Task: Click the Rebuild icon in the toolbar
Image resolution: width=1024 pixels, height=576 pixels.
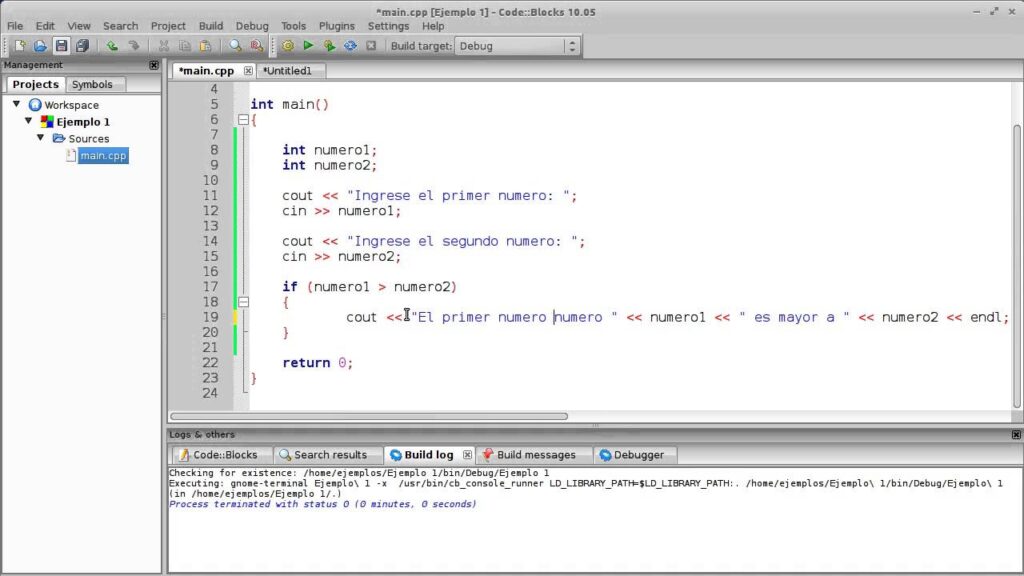Action: [x=350, y=46]
